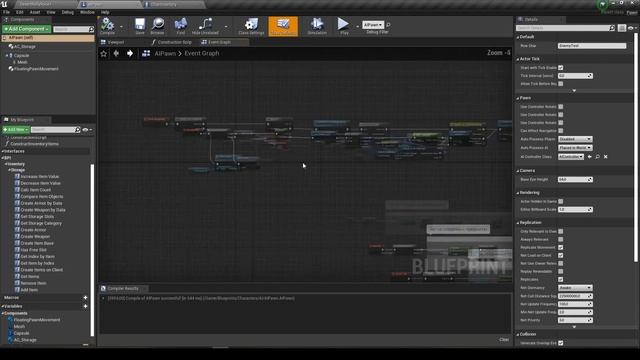640x360 pixels.
Task: Open Details view options eye icon
Action: pyautogui.click(x=631, y=28)
